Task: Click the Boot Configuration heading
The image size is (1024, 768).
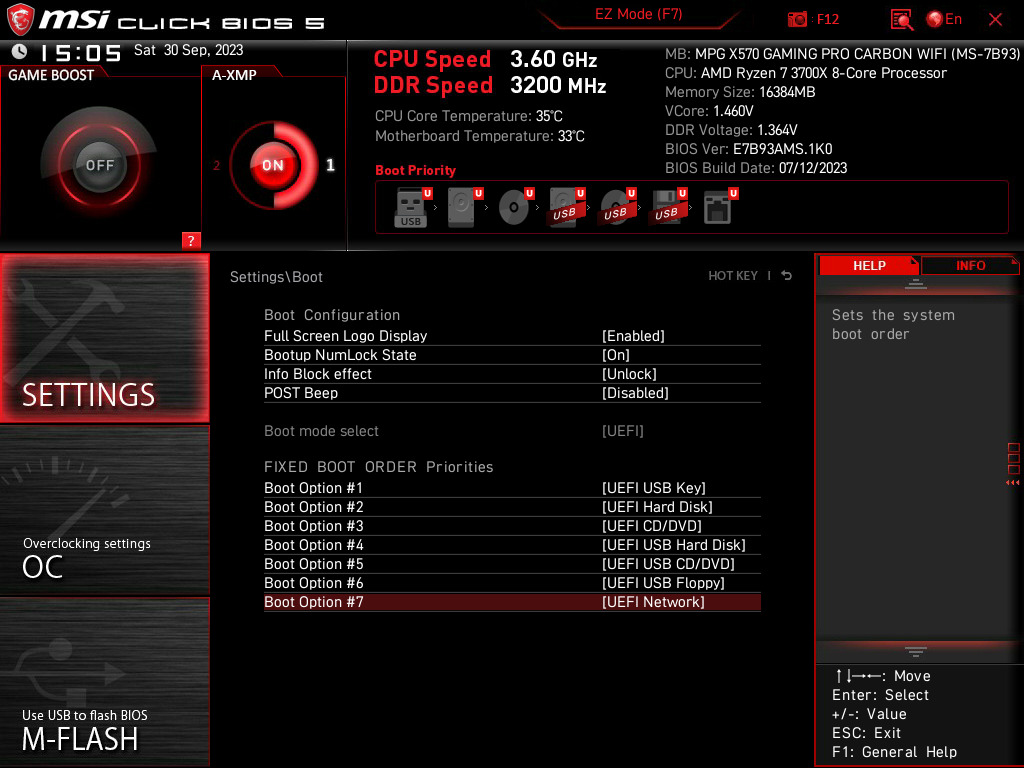Action: point(332,315)
